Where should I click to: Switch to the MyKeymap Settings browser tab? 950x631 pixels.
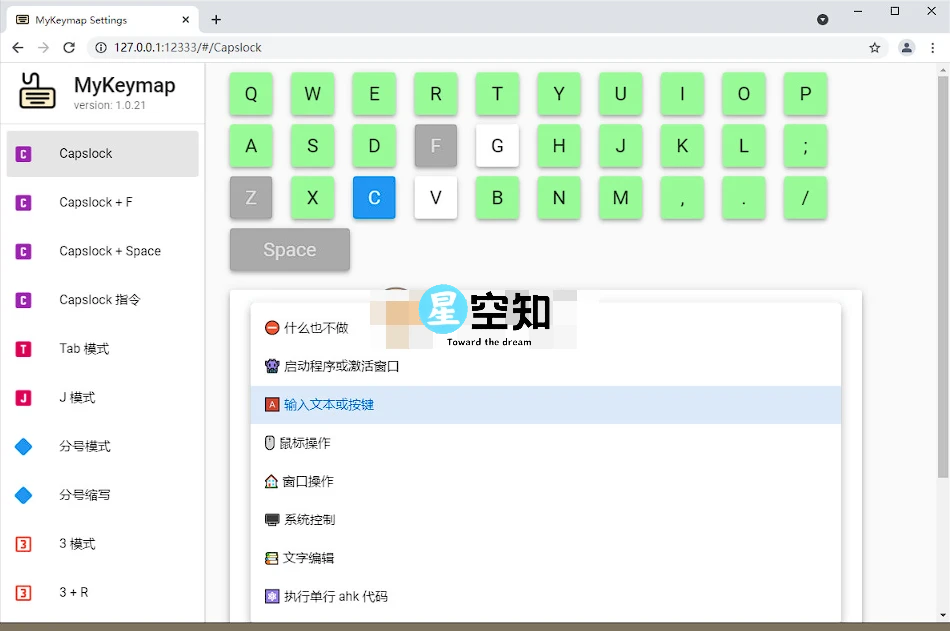click(x=80, y=19)
